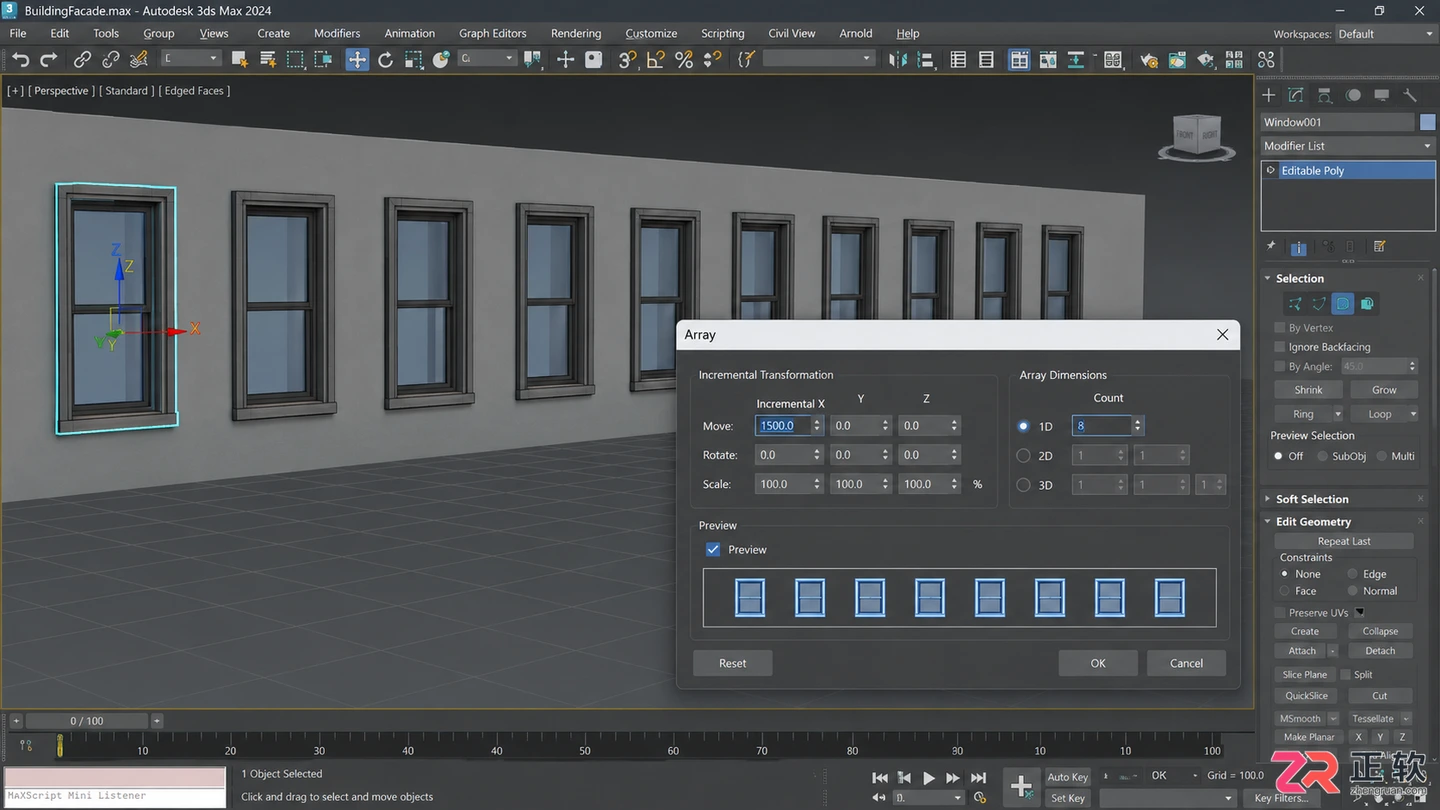Select Element sub-object level icon
This screenshot has width=1440, height=810.
pos(1367,303)
